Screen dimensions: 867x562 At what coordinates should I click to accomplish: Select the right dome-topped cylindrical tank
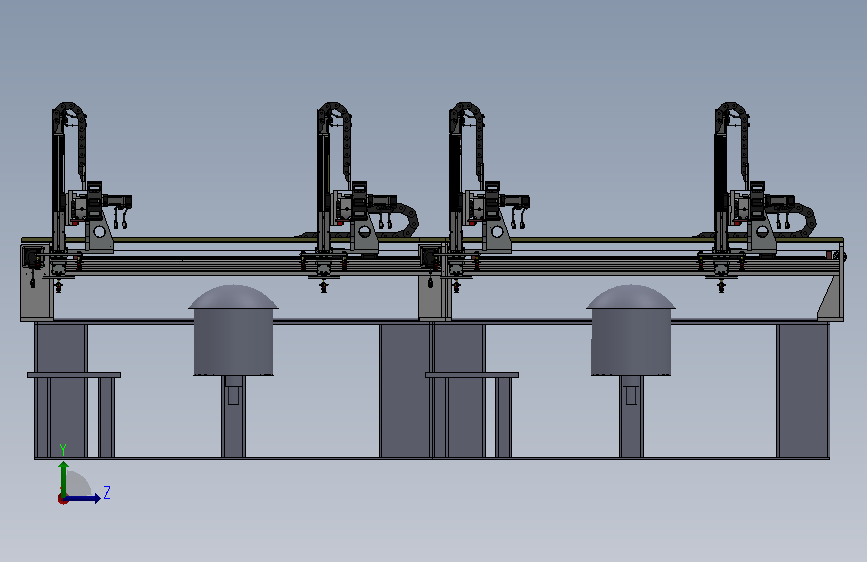pos(631,330)
